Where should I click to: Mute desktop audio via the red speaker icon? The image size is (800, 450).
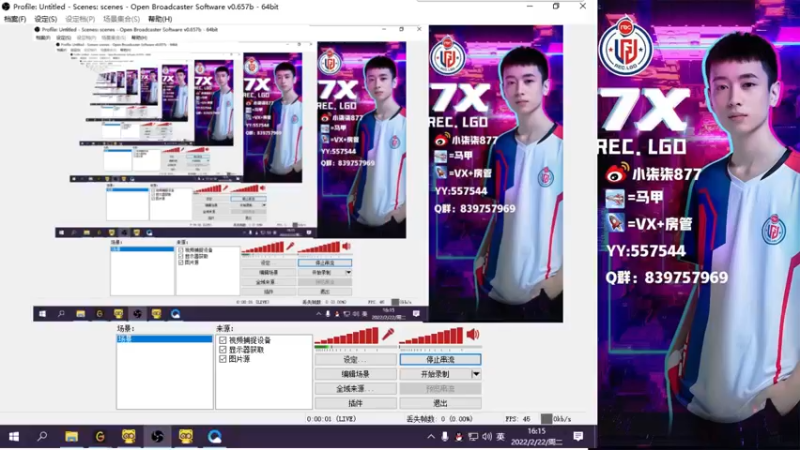click(x=472, y=335)
